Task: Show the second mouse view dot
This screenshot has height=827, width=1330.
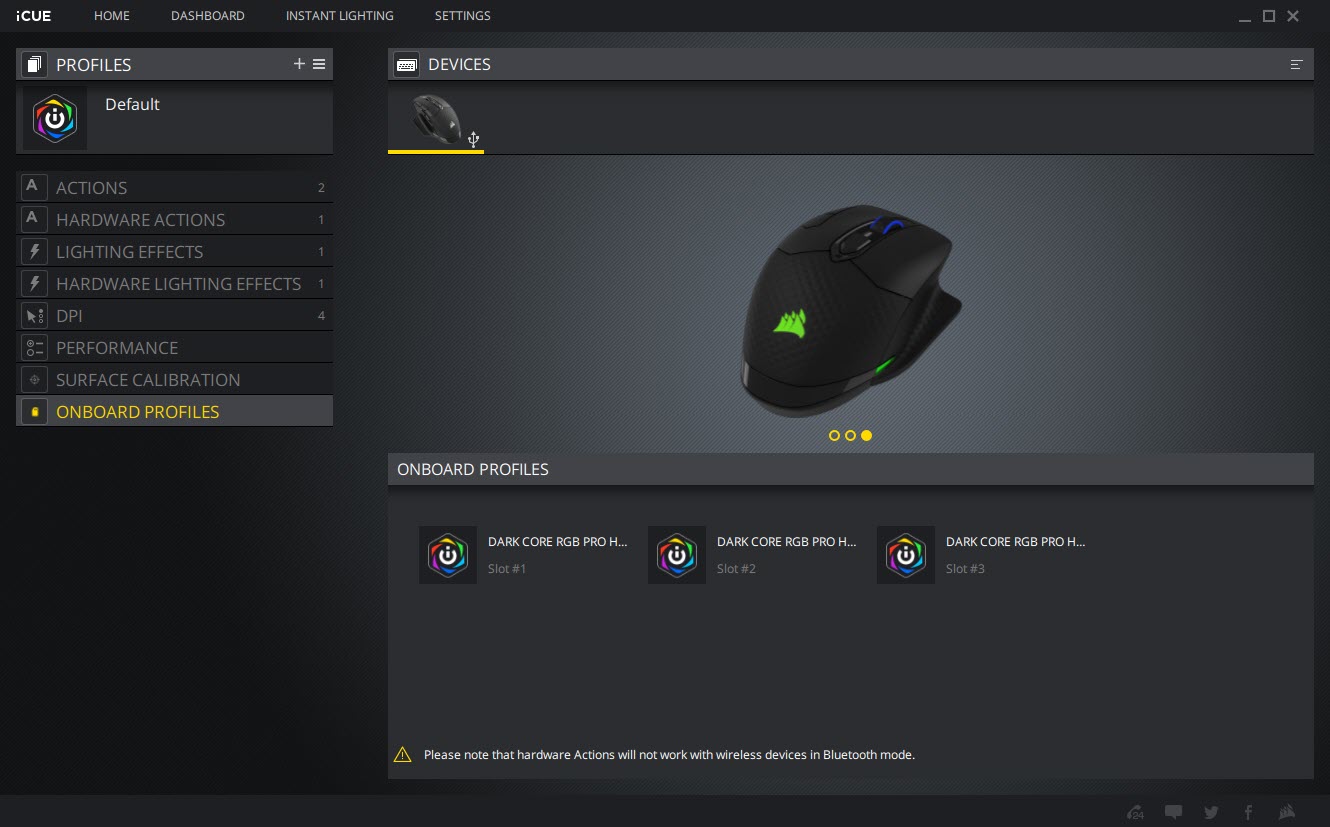Action: pyautogui.click(x=850, y=435)
